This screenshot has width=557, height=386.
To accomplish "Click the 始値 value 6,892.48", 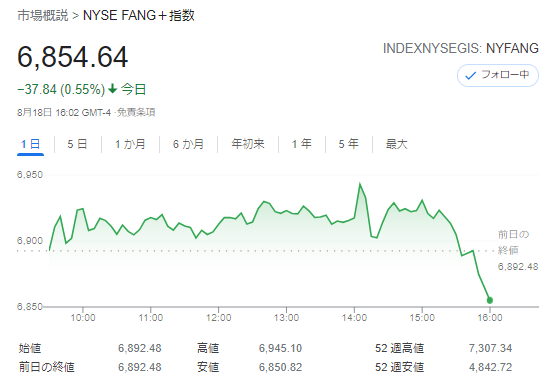I will [140, 348].
